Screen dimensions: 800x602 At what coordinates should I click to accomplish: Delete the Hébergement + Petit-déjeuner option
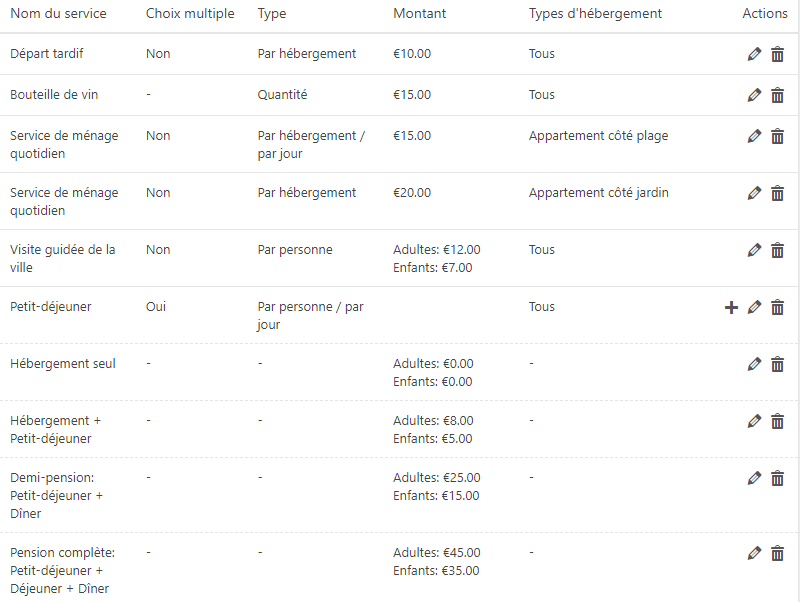pyautogui.click(x=777, y=421)
